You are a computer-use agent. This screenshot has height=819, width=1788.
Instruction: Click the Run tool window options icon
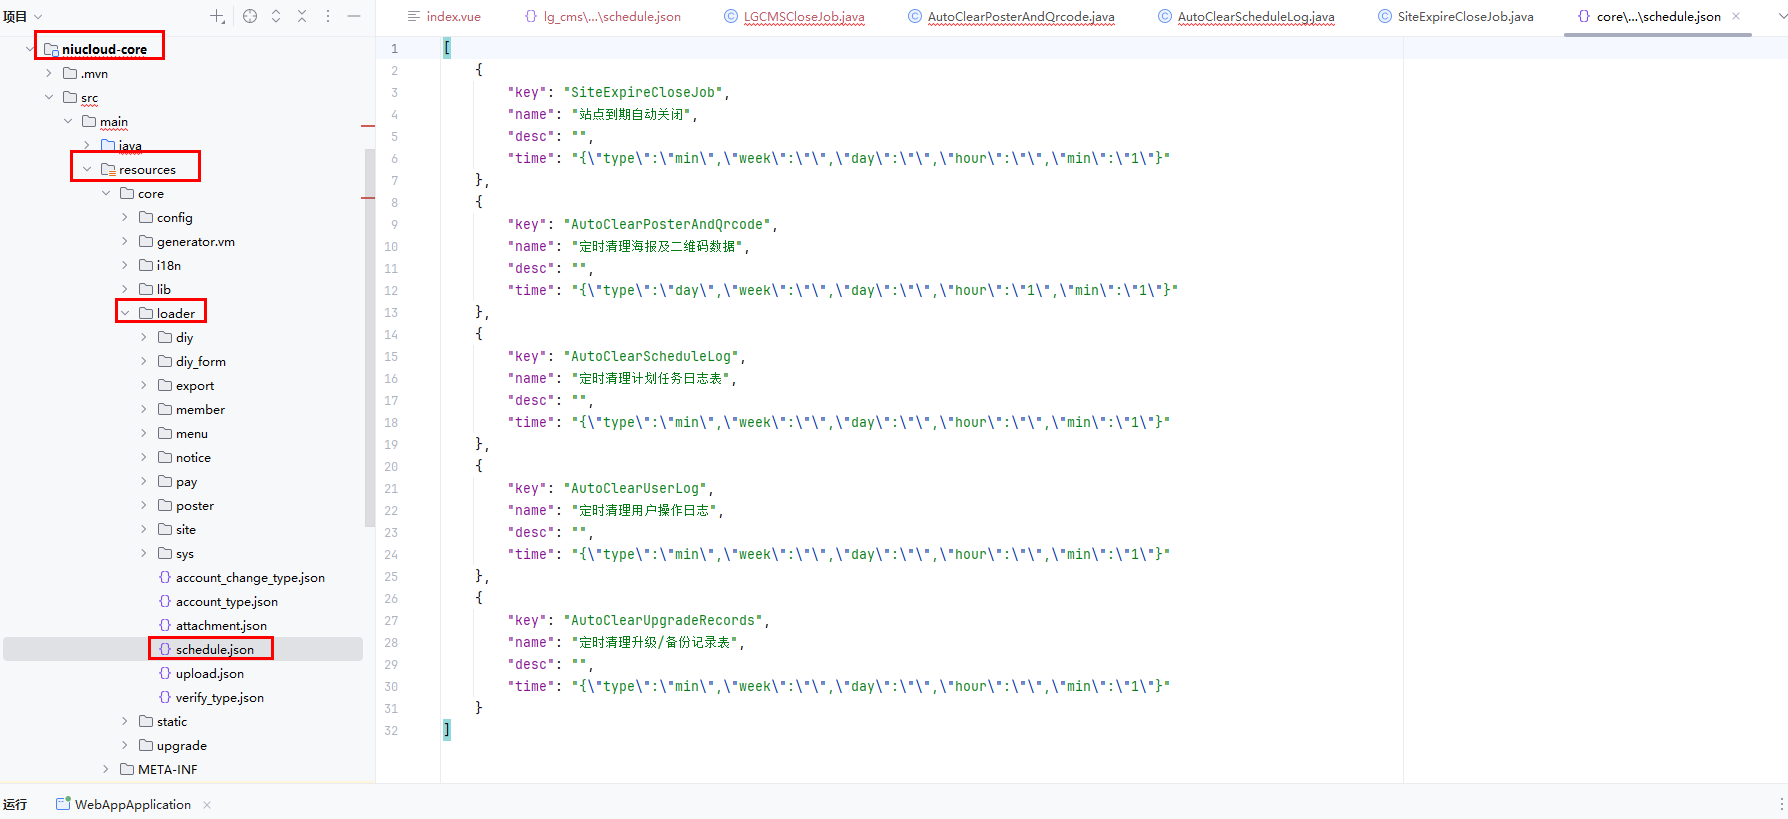pos(1781,804)
